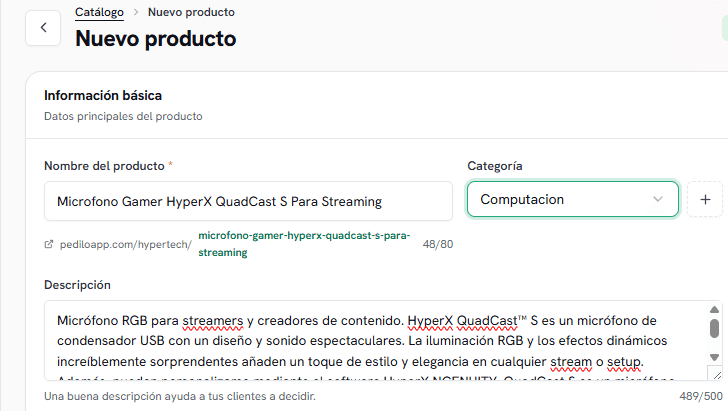
Task: Click the Información básica section heading
Action: pos(103,96)
